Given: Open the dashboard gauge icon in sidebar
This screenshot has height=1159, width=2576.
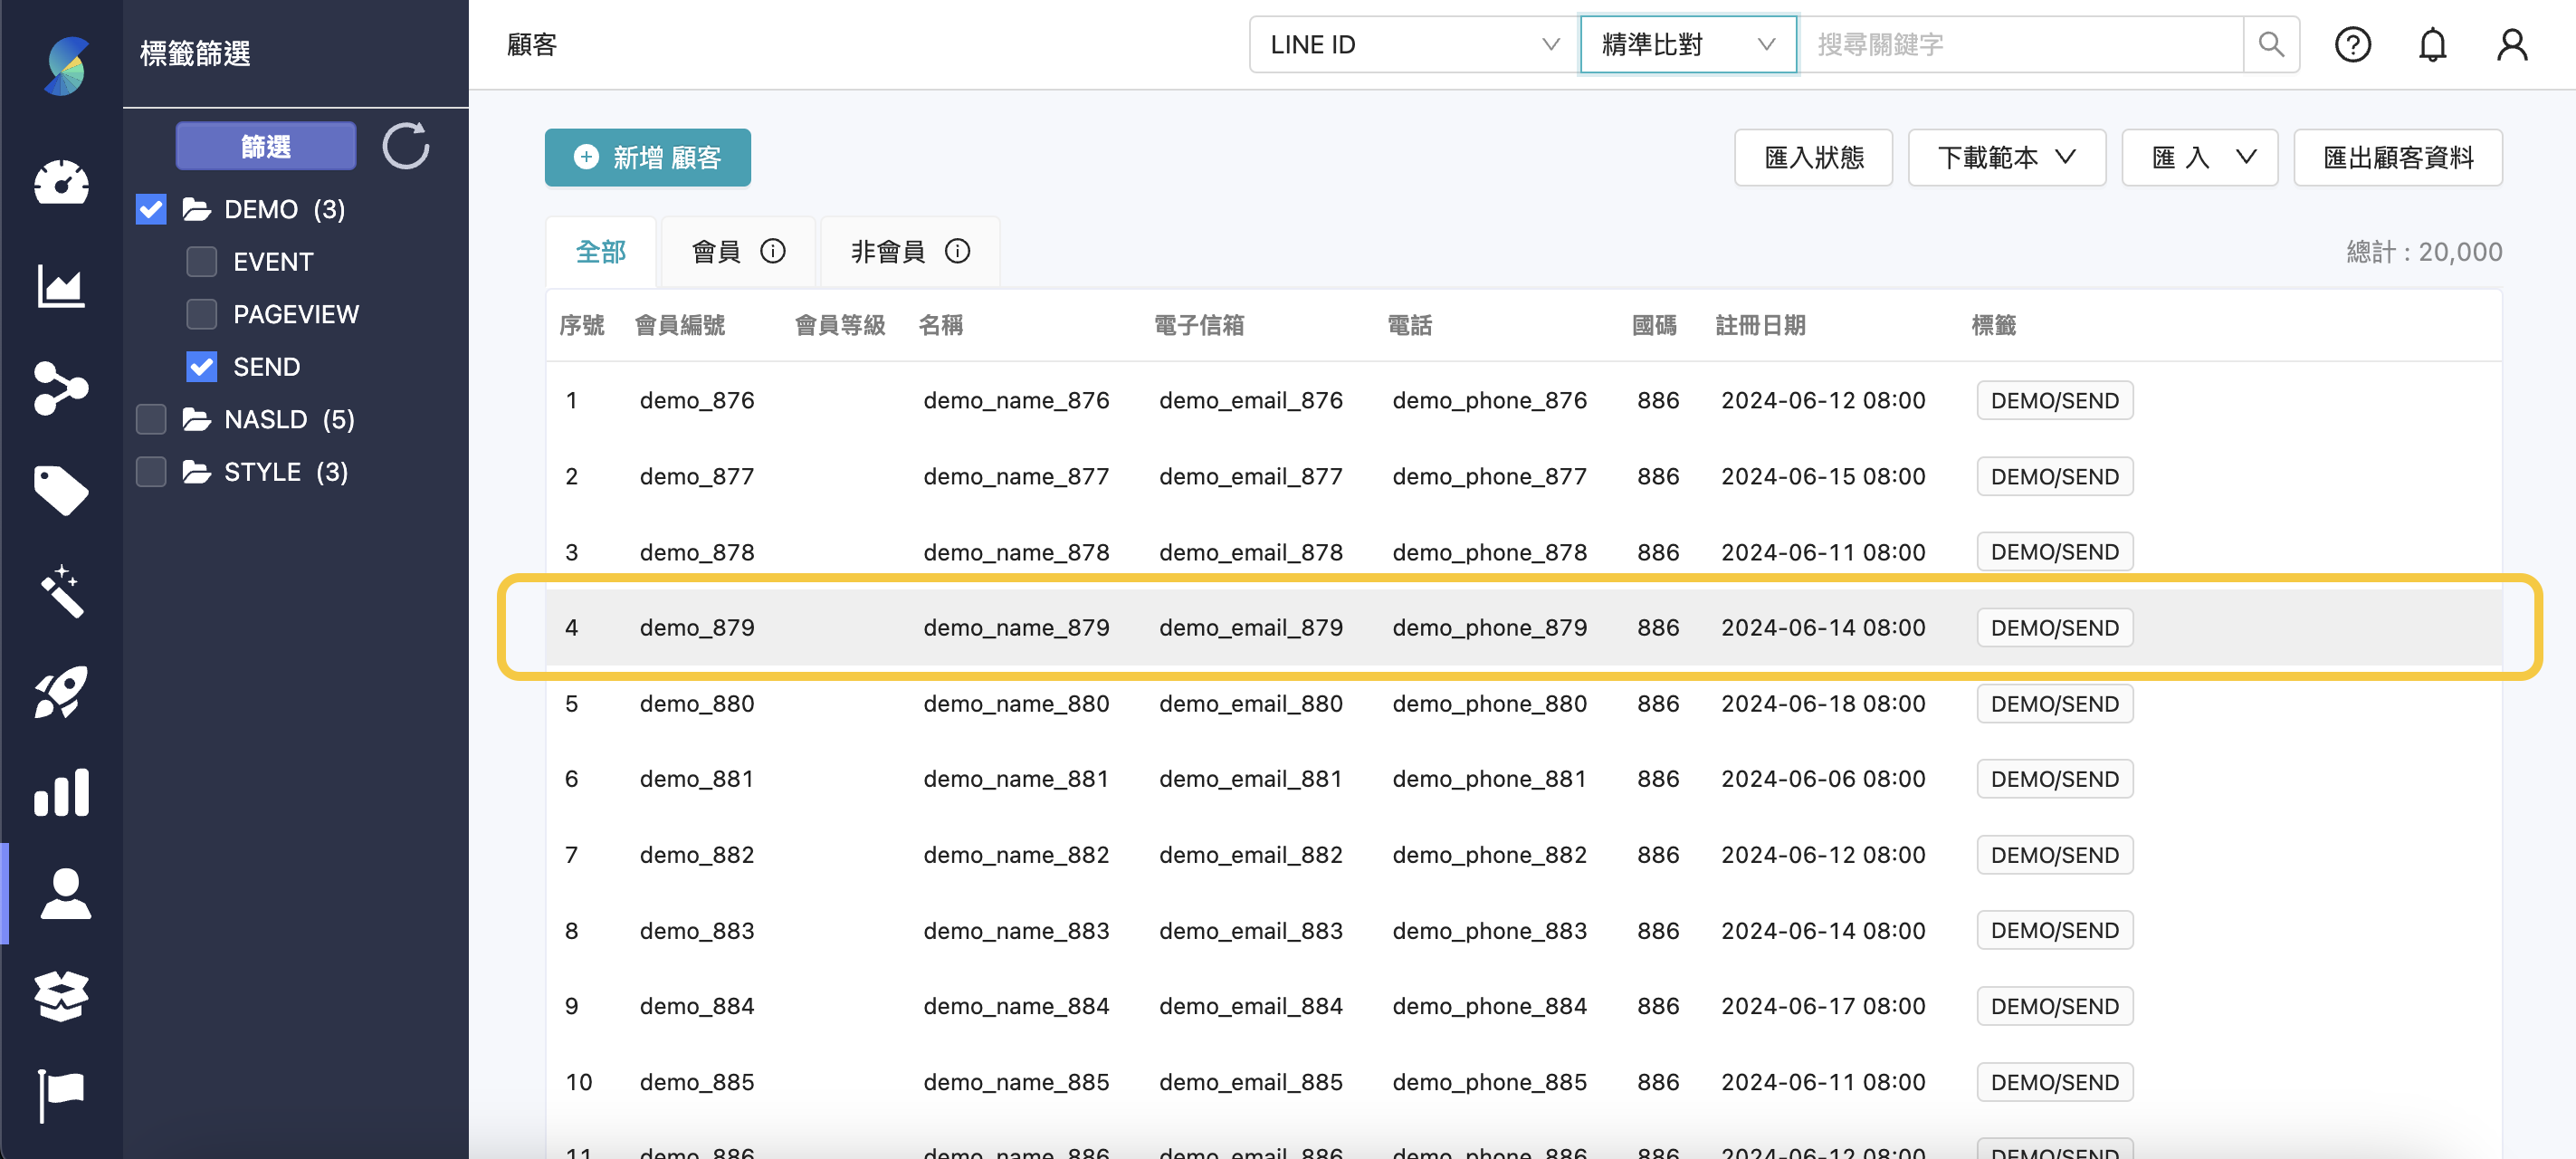Looking at the screenshot, I should tap(61, 184).
